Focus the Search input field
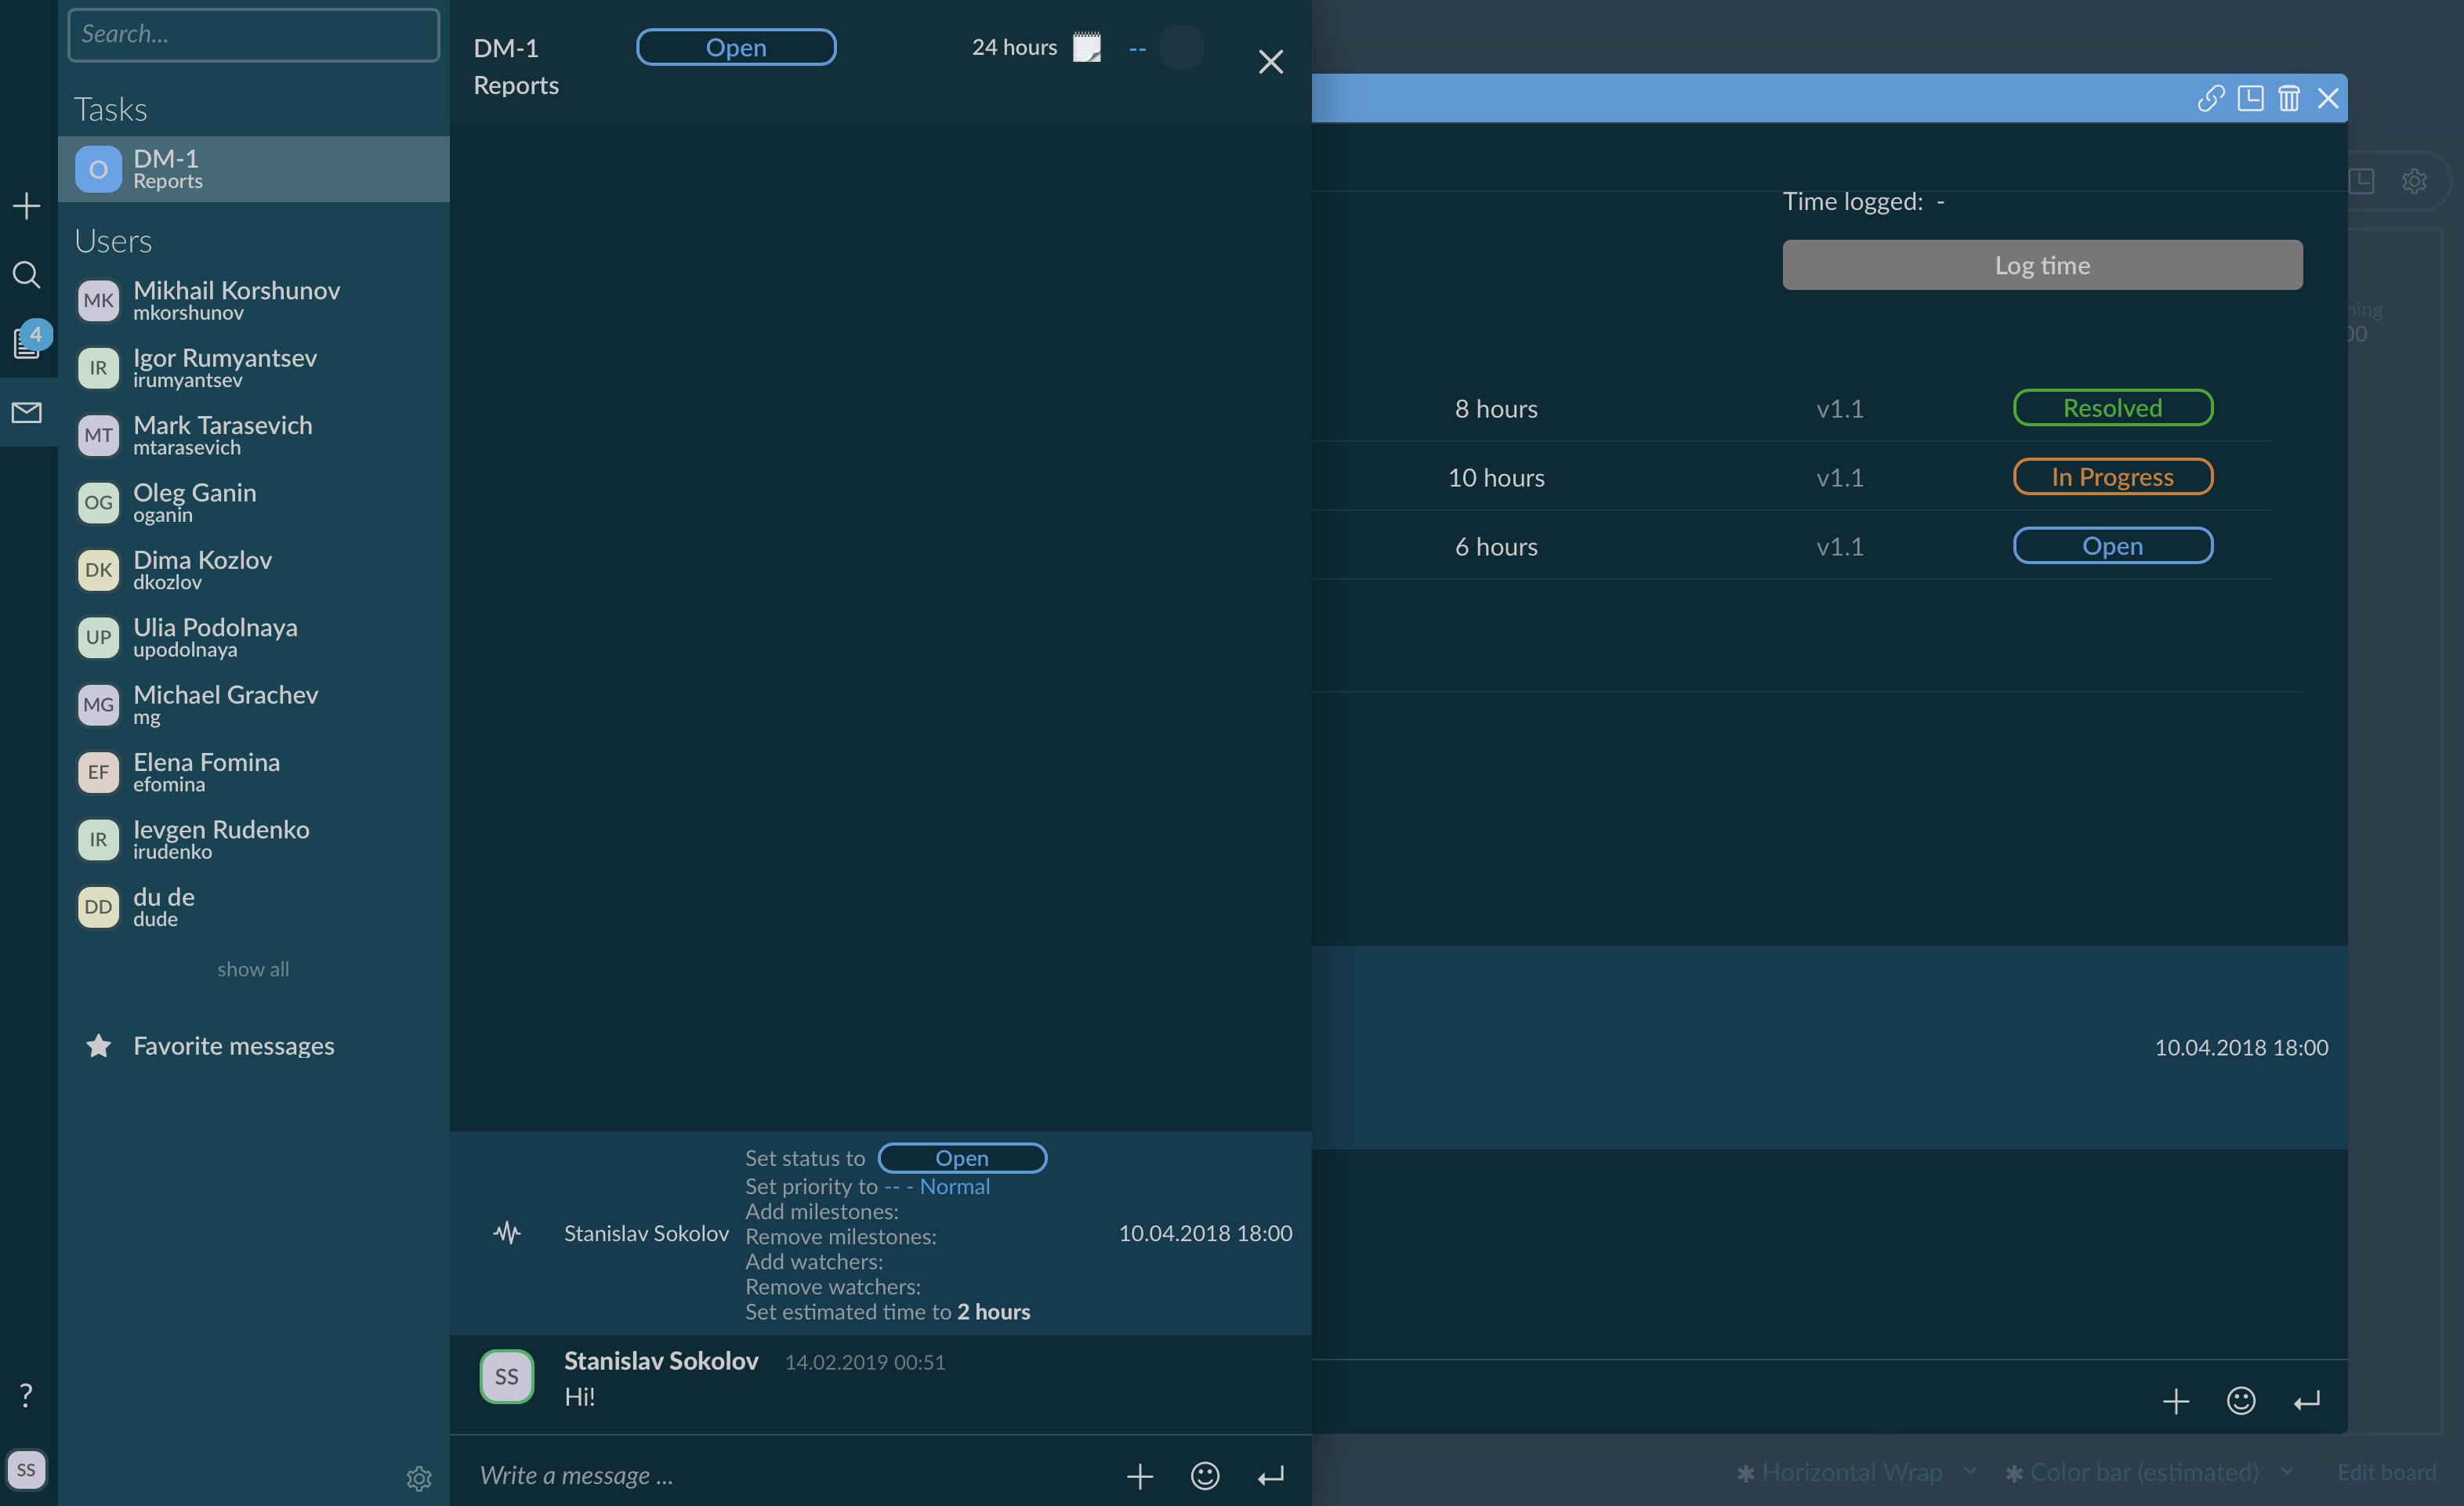 click(x=254, y=35)
